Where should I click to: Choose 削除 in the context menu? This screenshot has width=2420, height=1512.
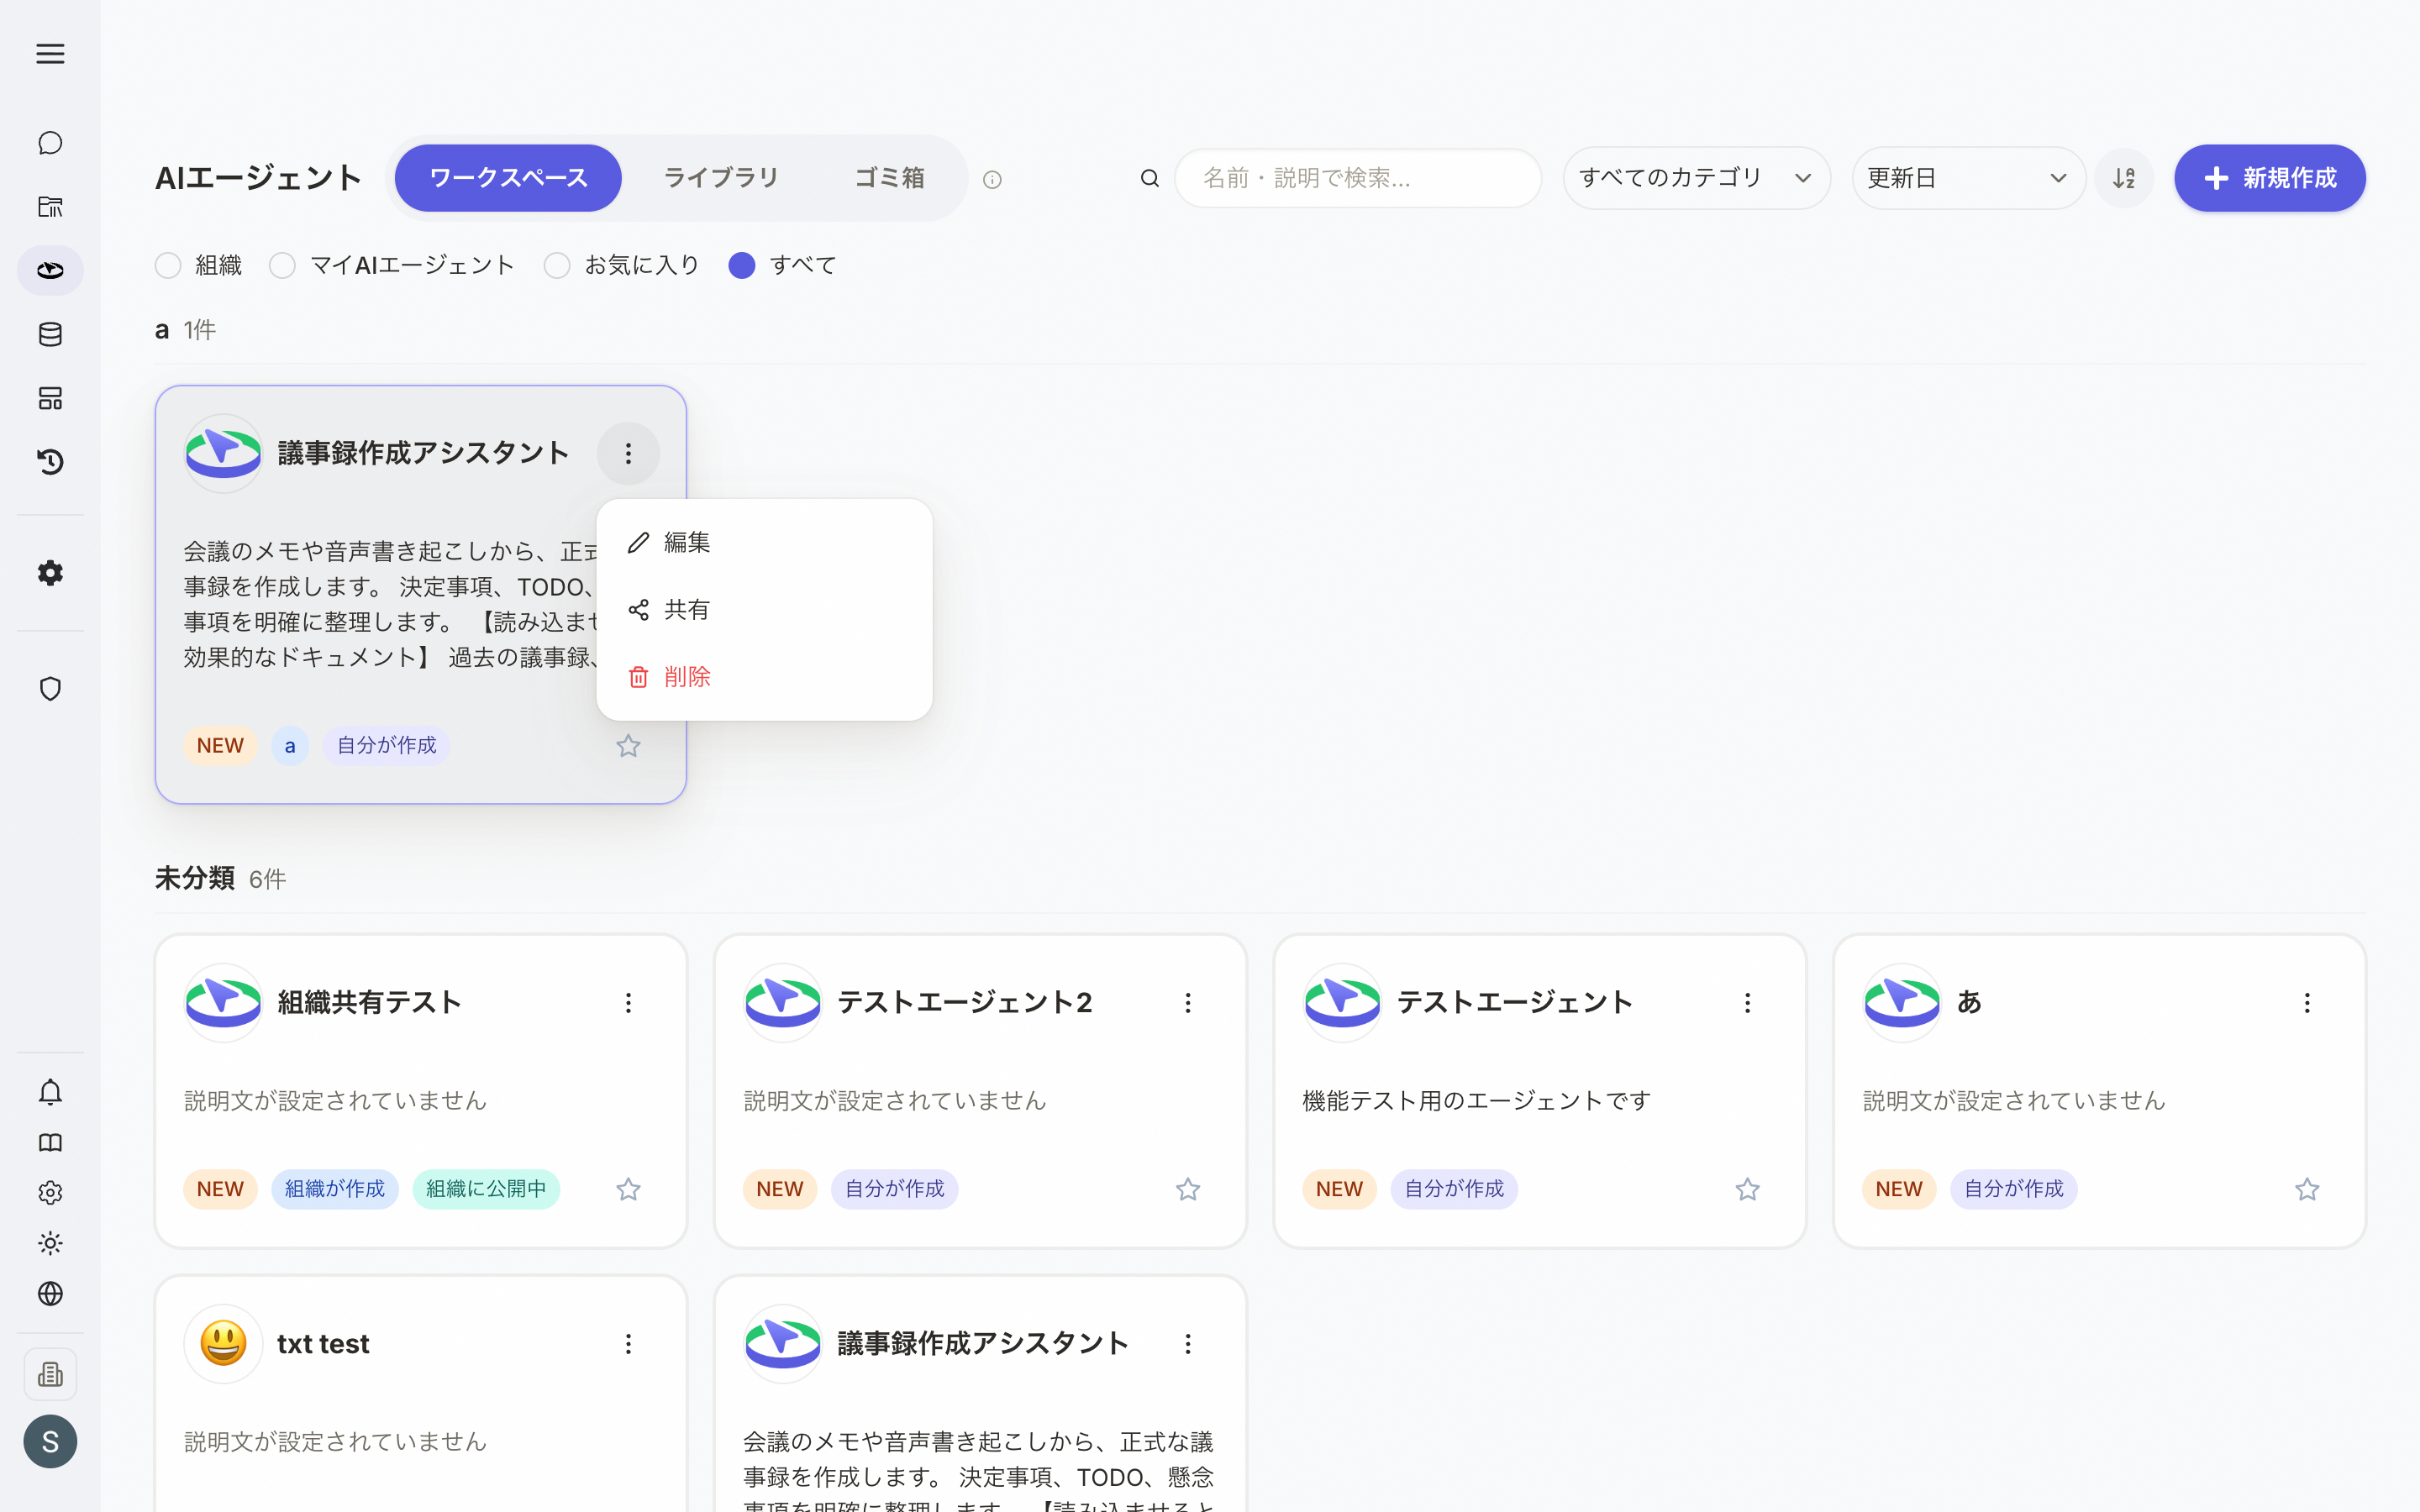(764, 677)
